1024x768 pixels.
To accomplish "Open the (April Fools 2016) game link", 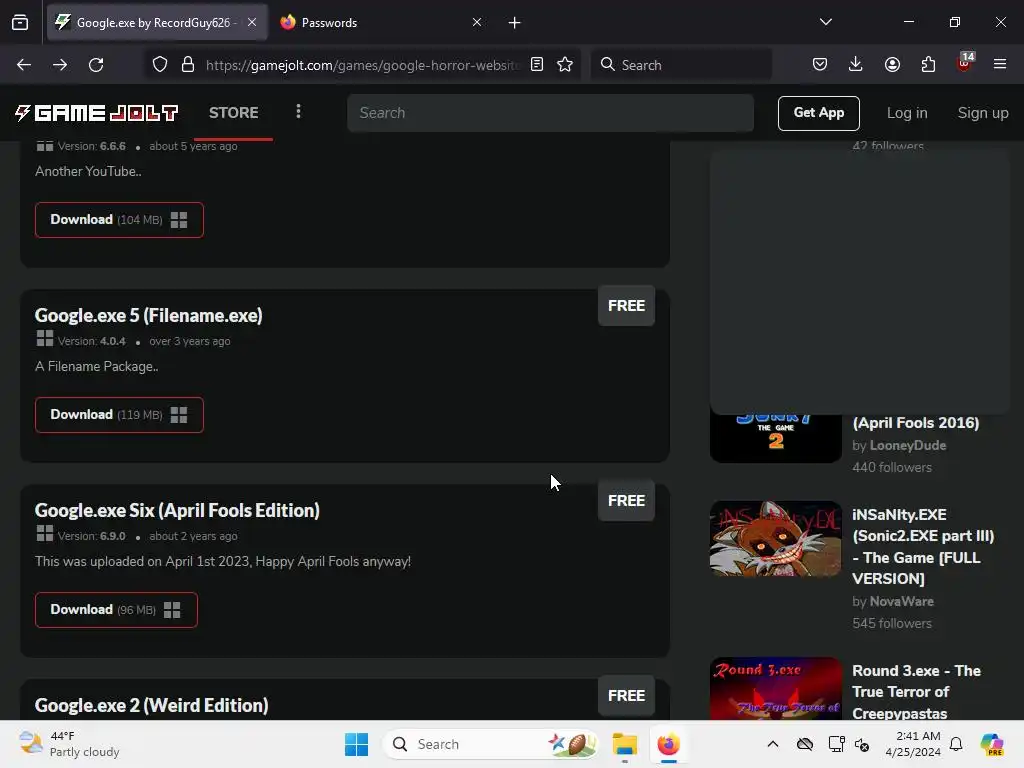I will [x=916, y=423].
